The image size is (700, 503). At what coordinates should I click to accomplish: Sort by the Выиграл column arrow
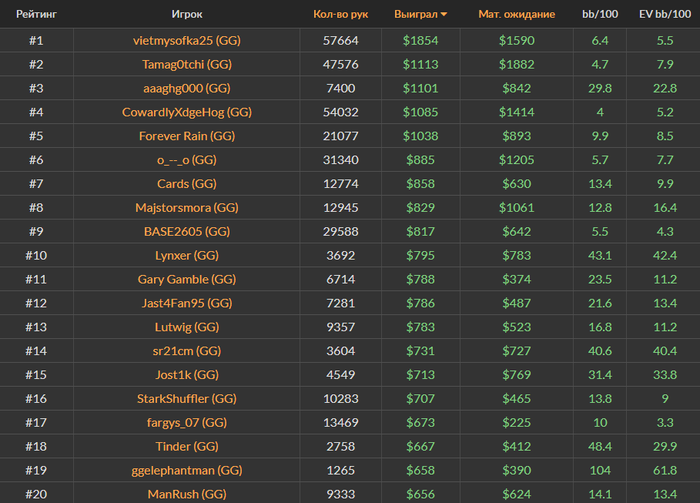[443, 14]
